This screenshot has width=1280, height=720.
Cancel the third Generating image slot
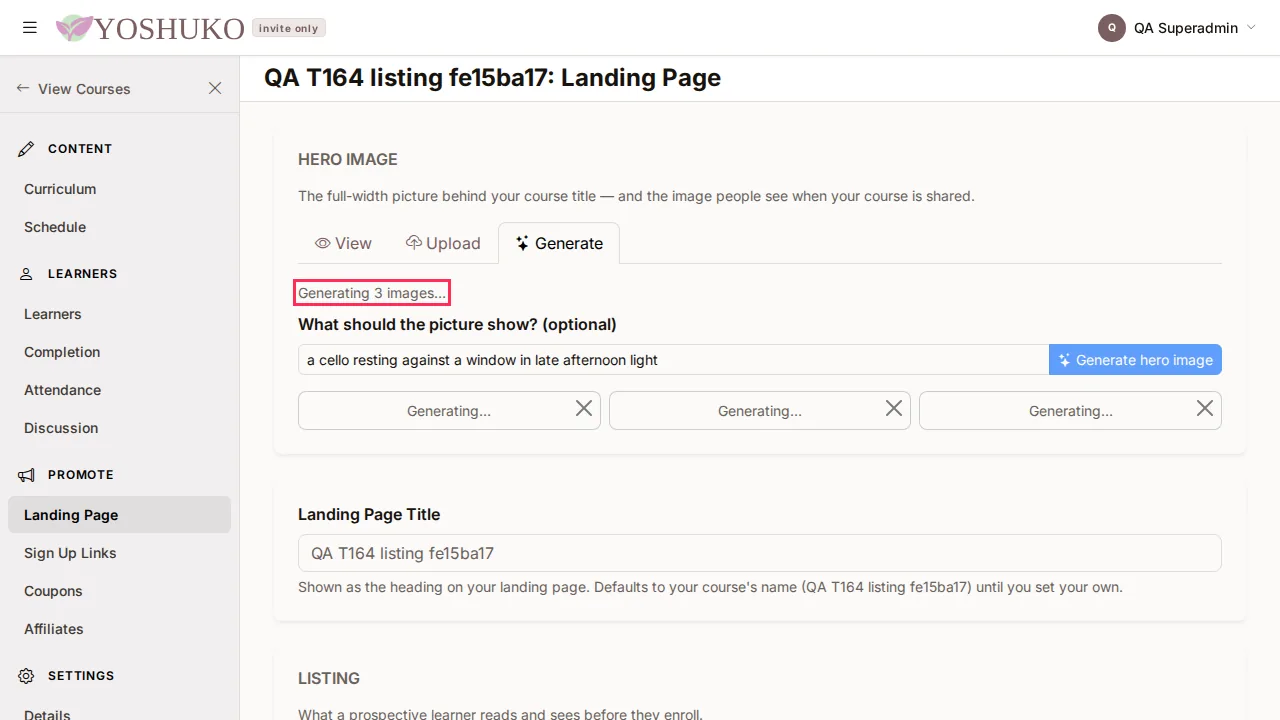tap(1205, 408)
